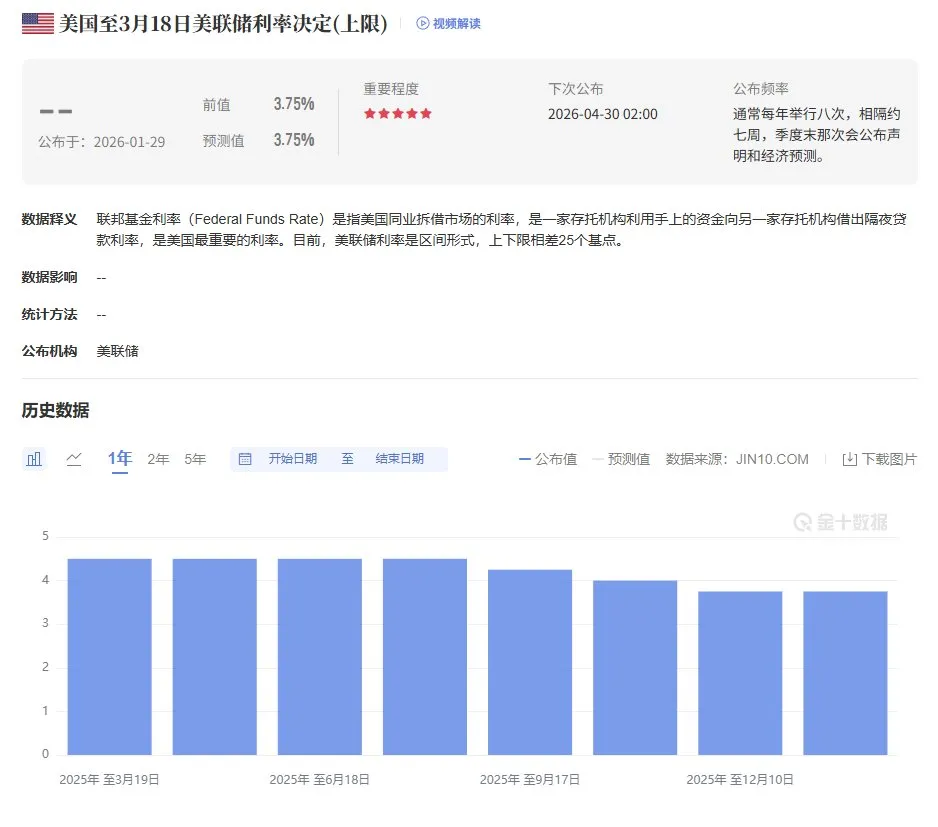Toggle the 公布值 legend series
Viewport: 938px width, 827px height.
[x=548, y=459]
